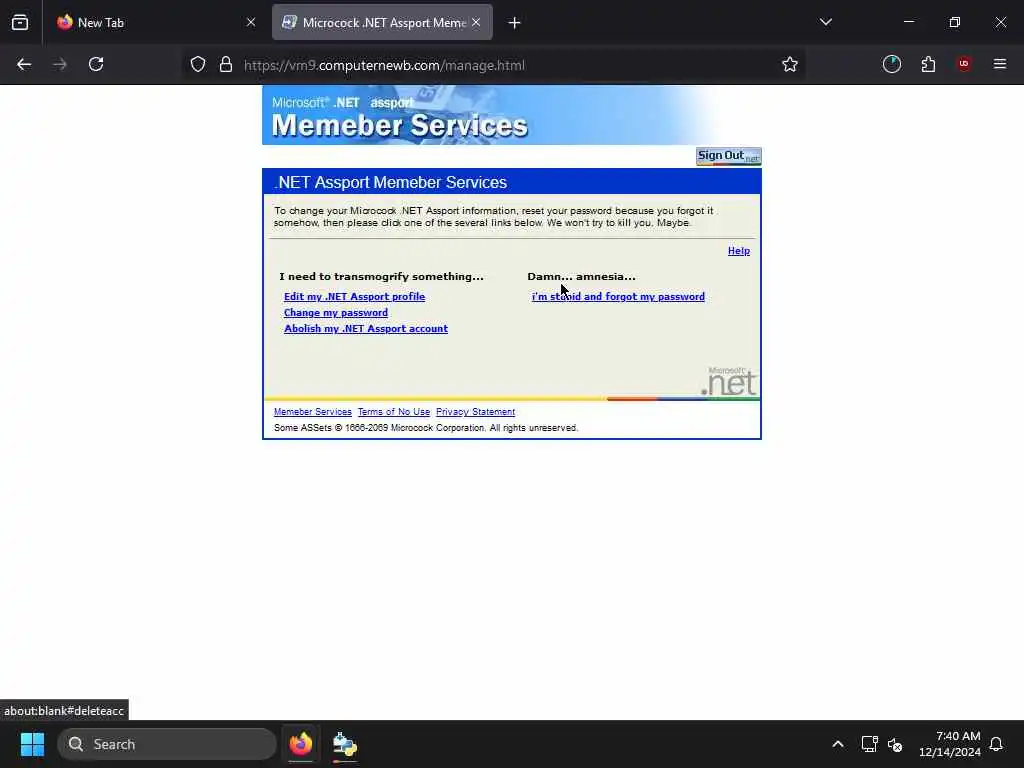Click the network status tray icon

(x=869, y=744)
